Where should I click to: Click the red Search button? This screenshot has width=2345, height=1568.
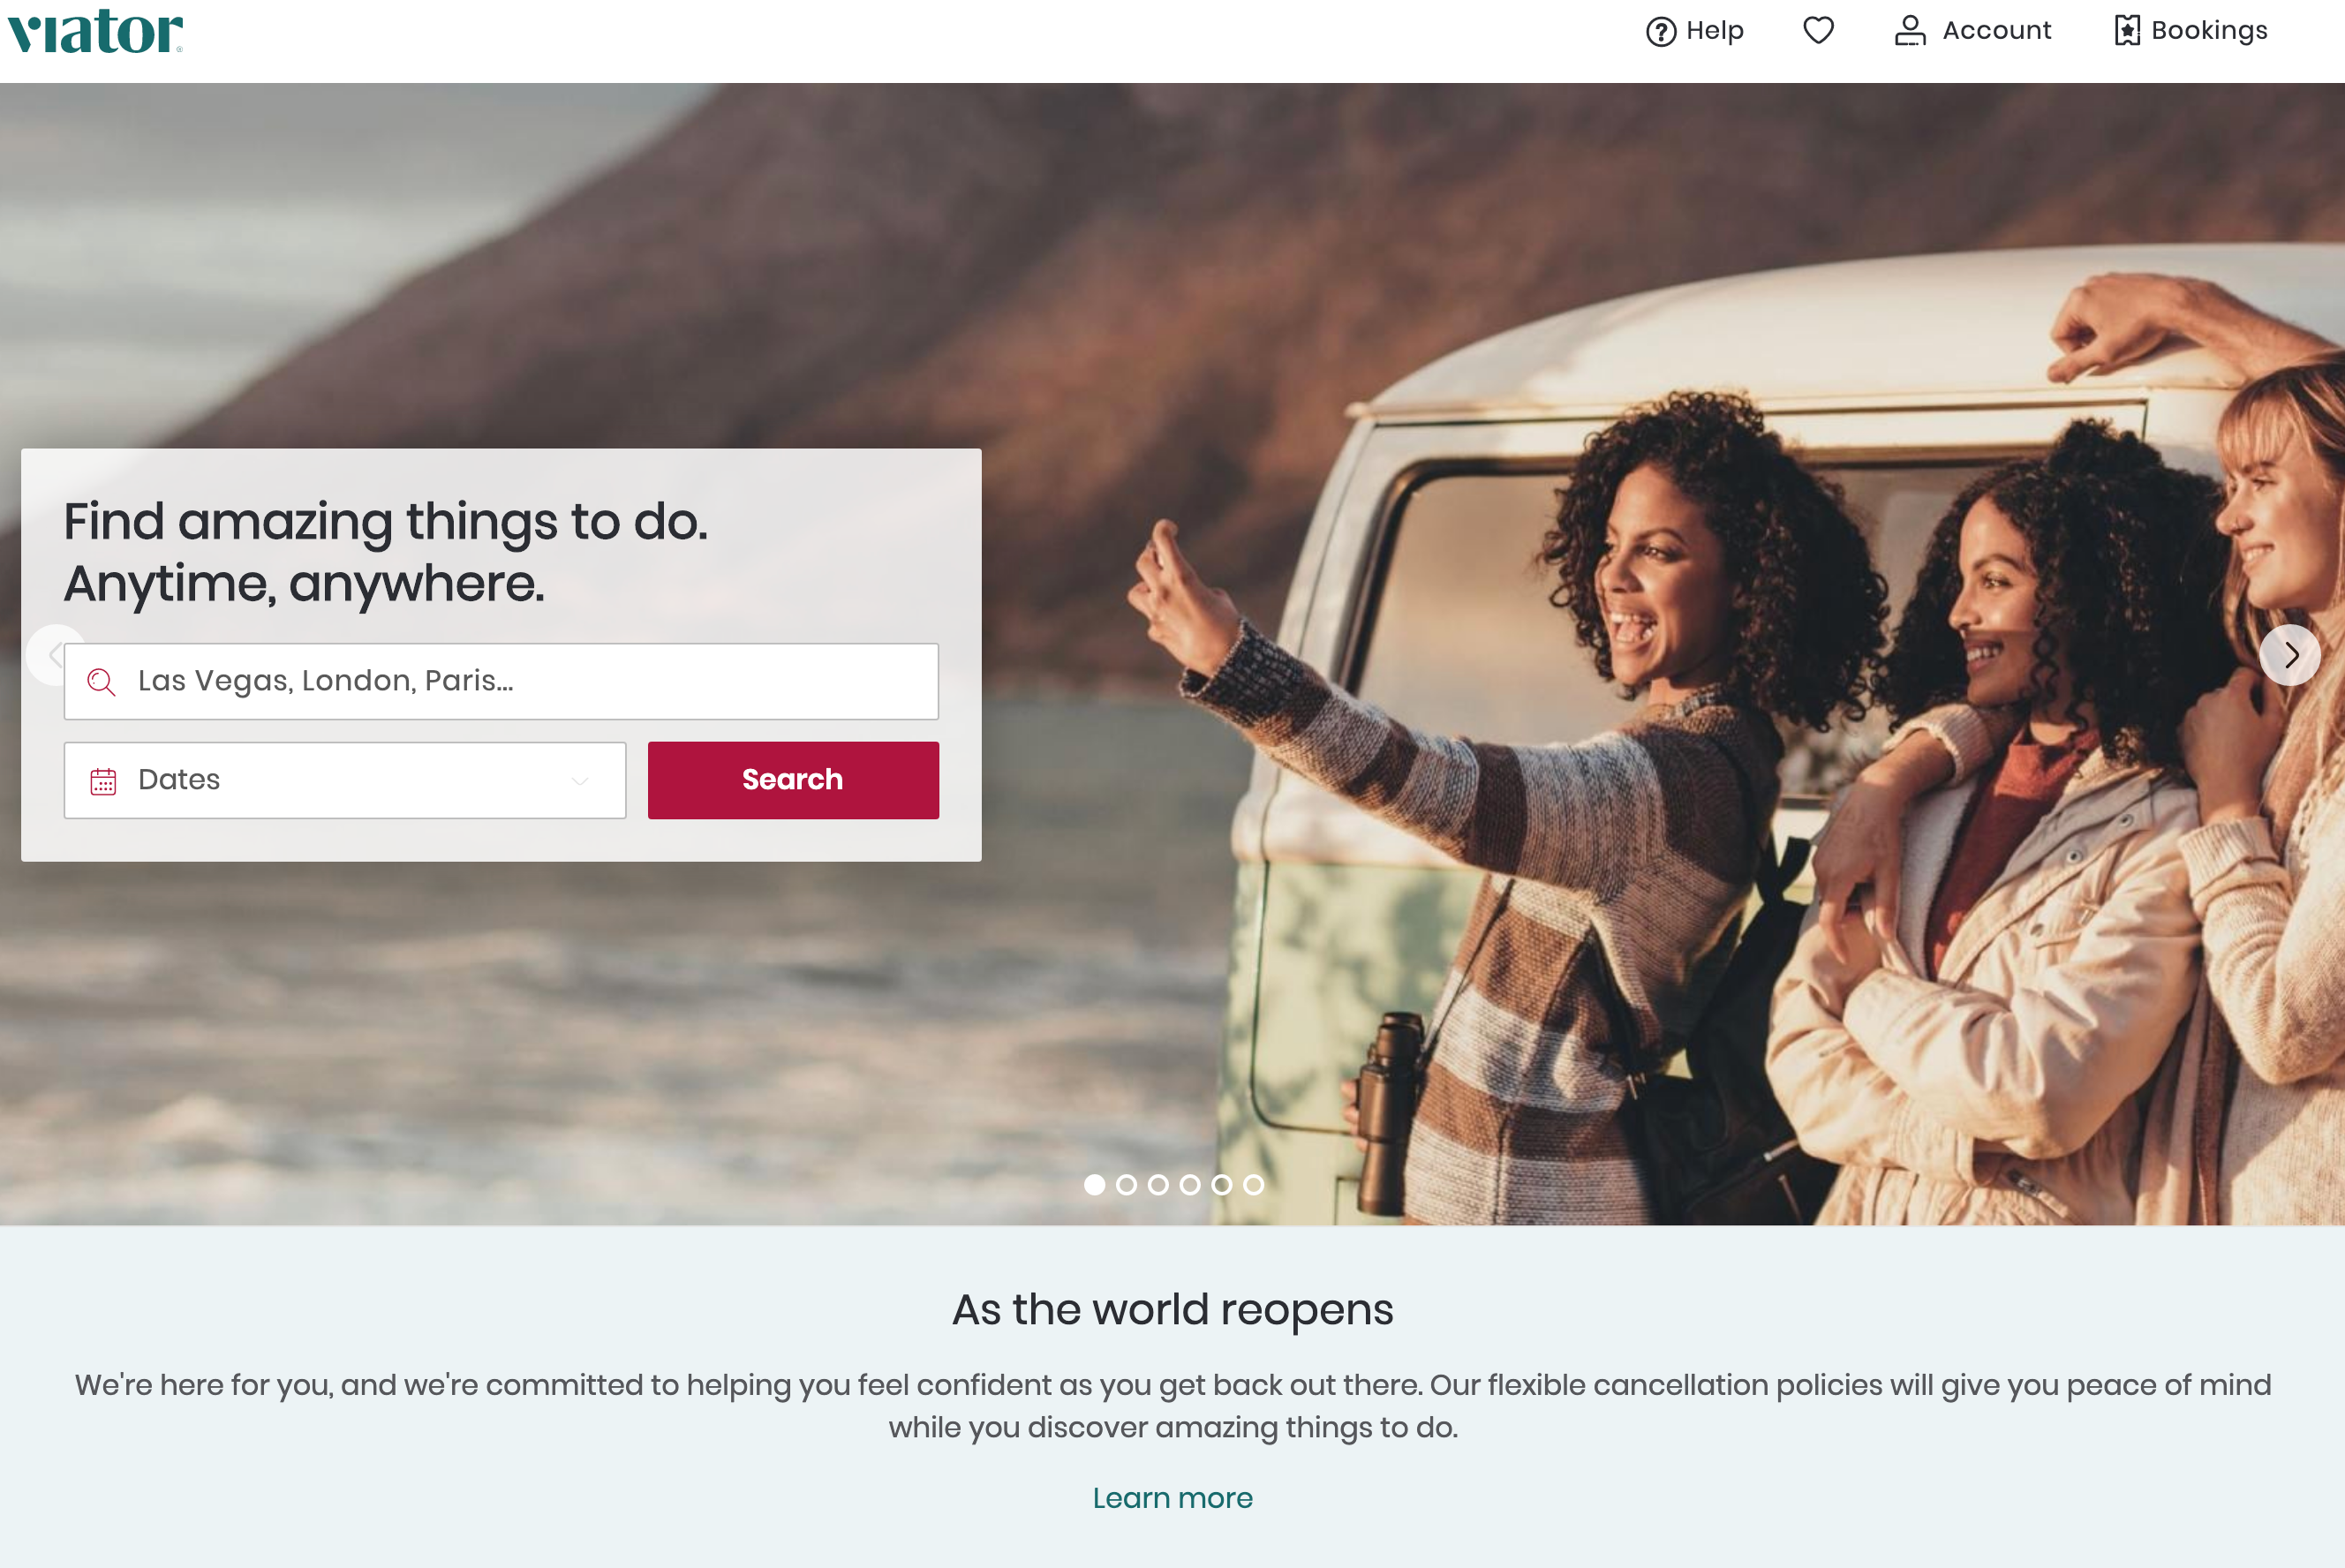(793, 780)
